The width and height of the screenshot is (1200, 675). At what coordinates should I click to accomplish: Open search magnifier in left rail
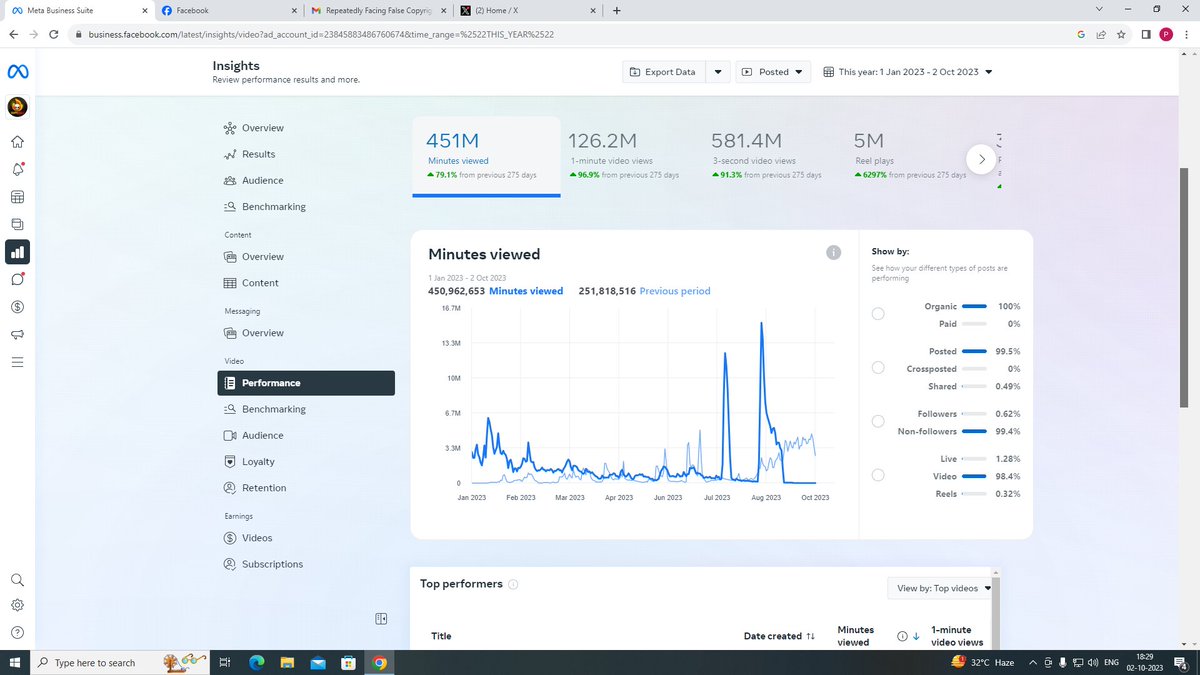pos(17,580)
